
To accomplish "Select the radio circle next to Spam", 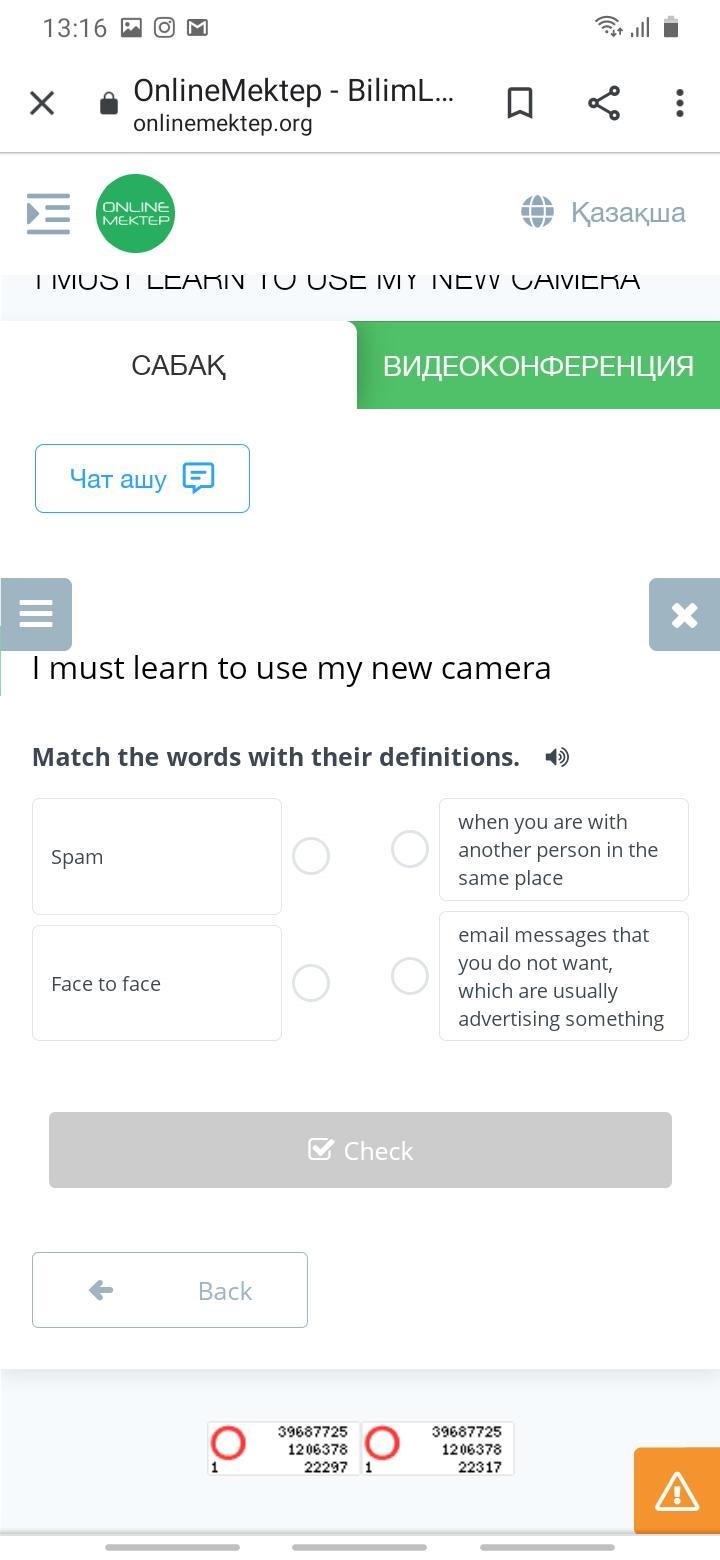I will [311, 856].
